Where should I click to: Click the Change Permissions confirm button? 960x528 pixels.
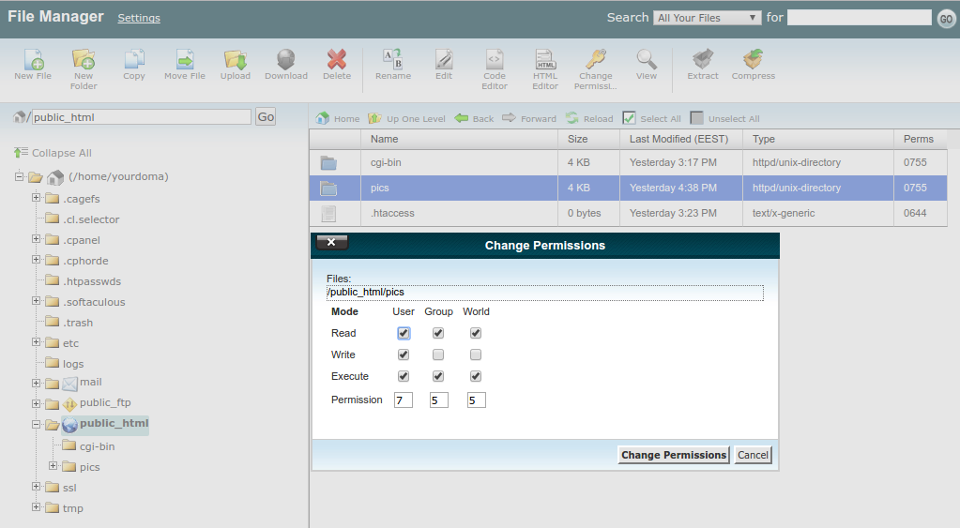point(673,454)
